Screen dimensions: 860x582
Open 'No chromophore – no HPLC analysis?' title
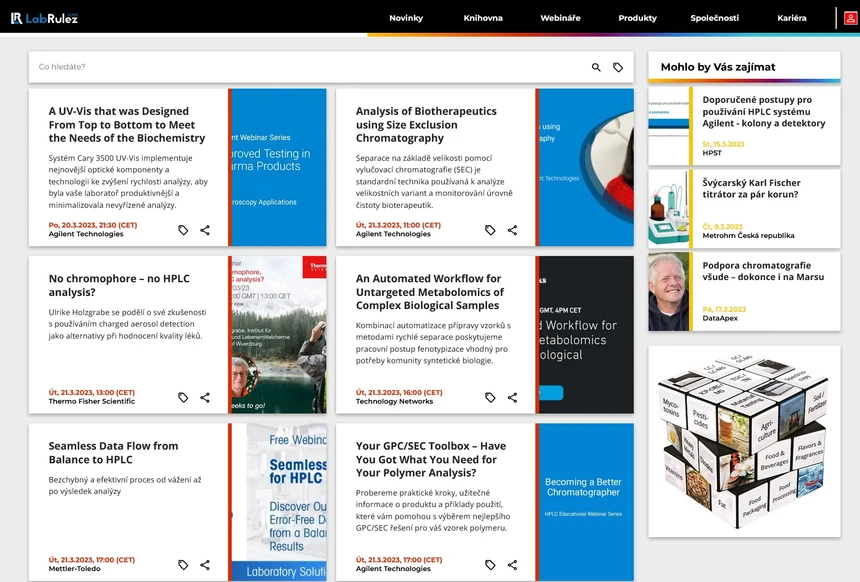119,285
